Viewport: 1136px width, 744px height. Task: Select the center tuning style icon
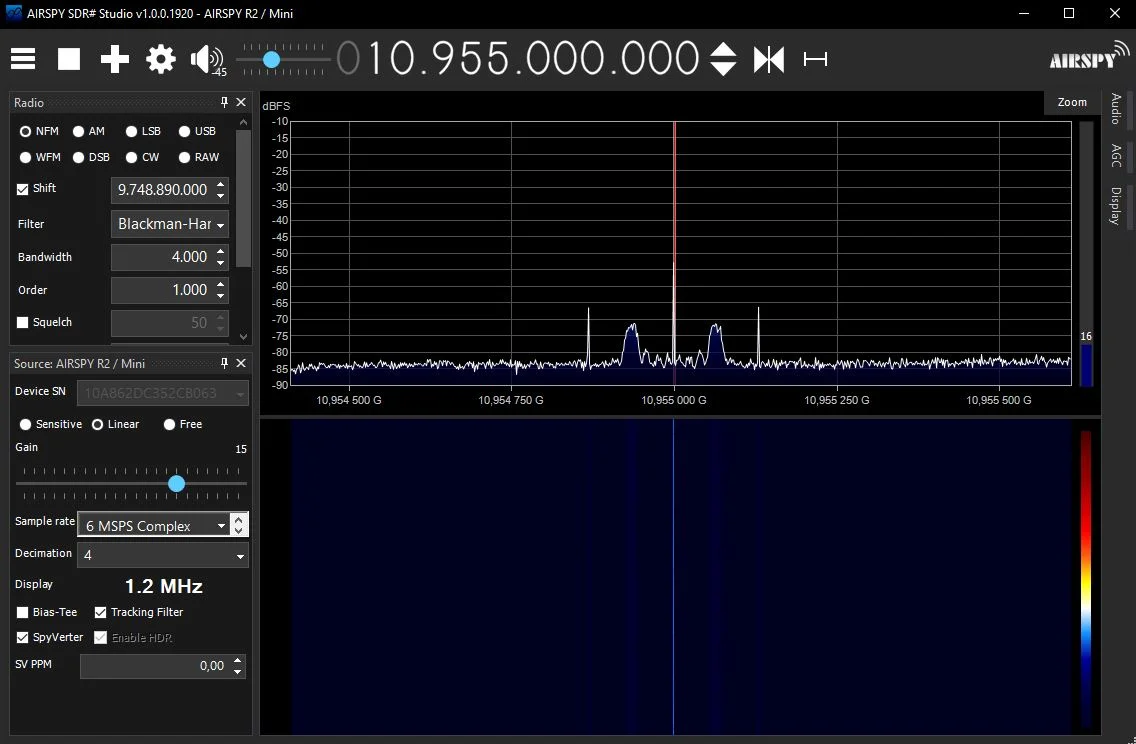pos(769,59)
